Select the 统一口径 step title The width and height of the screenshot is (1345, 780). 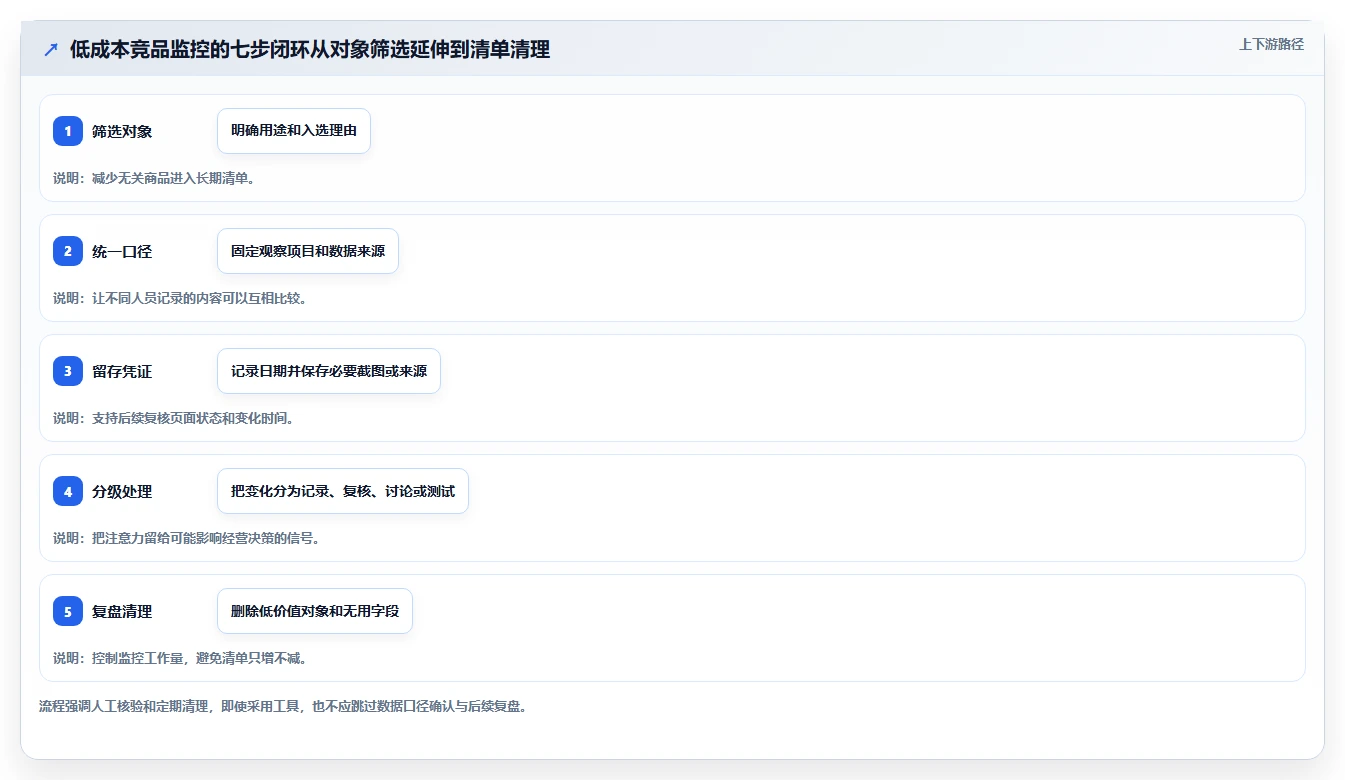pyautogui.click(x=122, y=251)
